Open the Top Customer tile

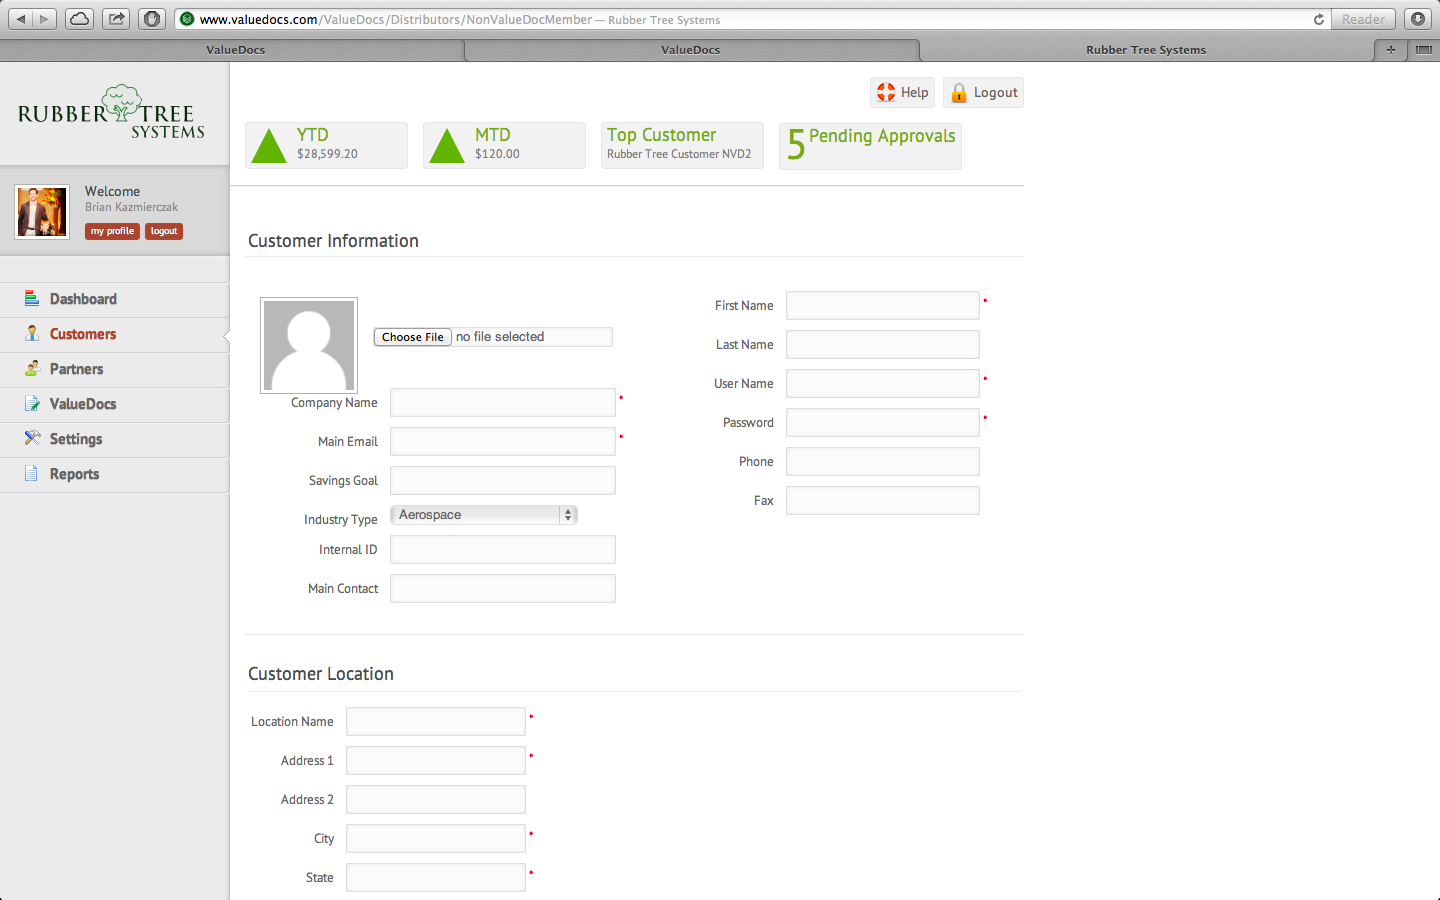tap(681, 146)
